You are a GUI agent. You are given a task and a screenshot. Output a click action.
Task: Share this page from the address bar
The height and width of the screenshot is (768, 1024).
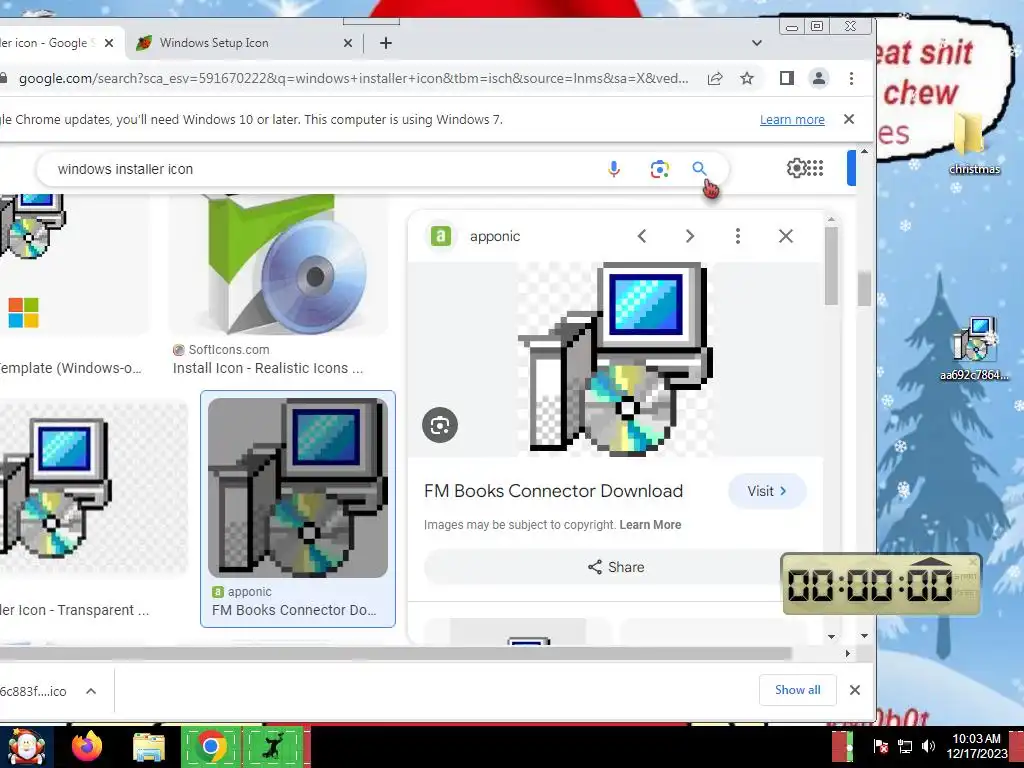coord(715,78)
